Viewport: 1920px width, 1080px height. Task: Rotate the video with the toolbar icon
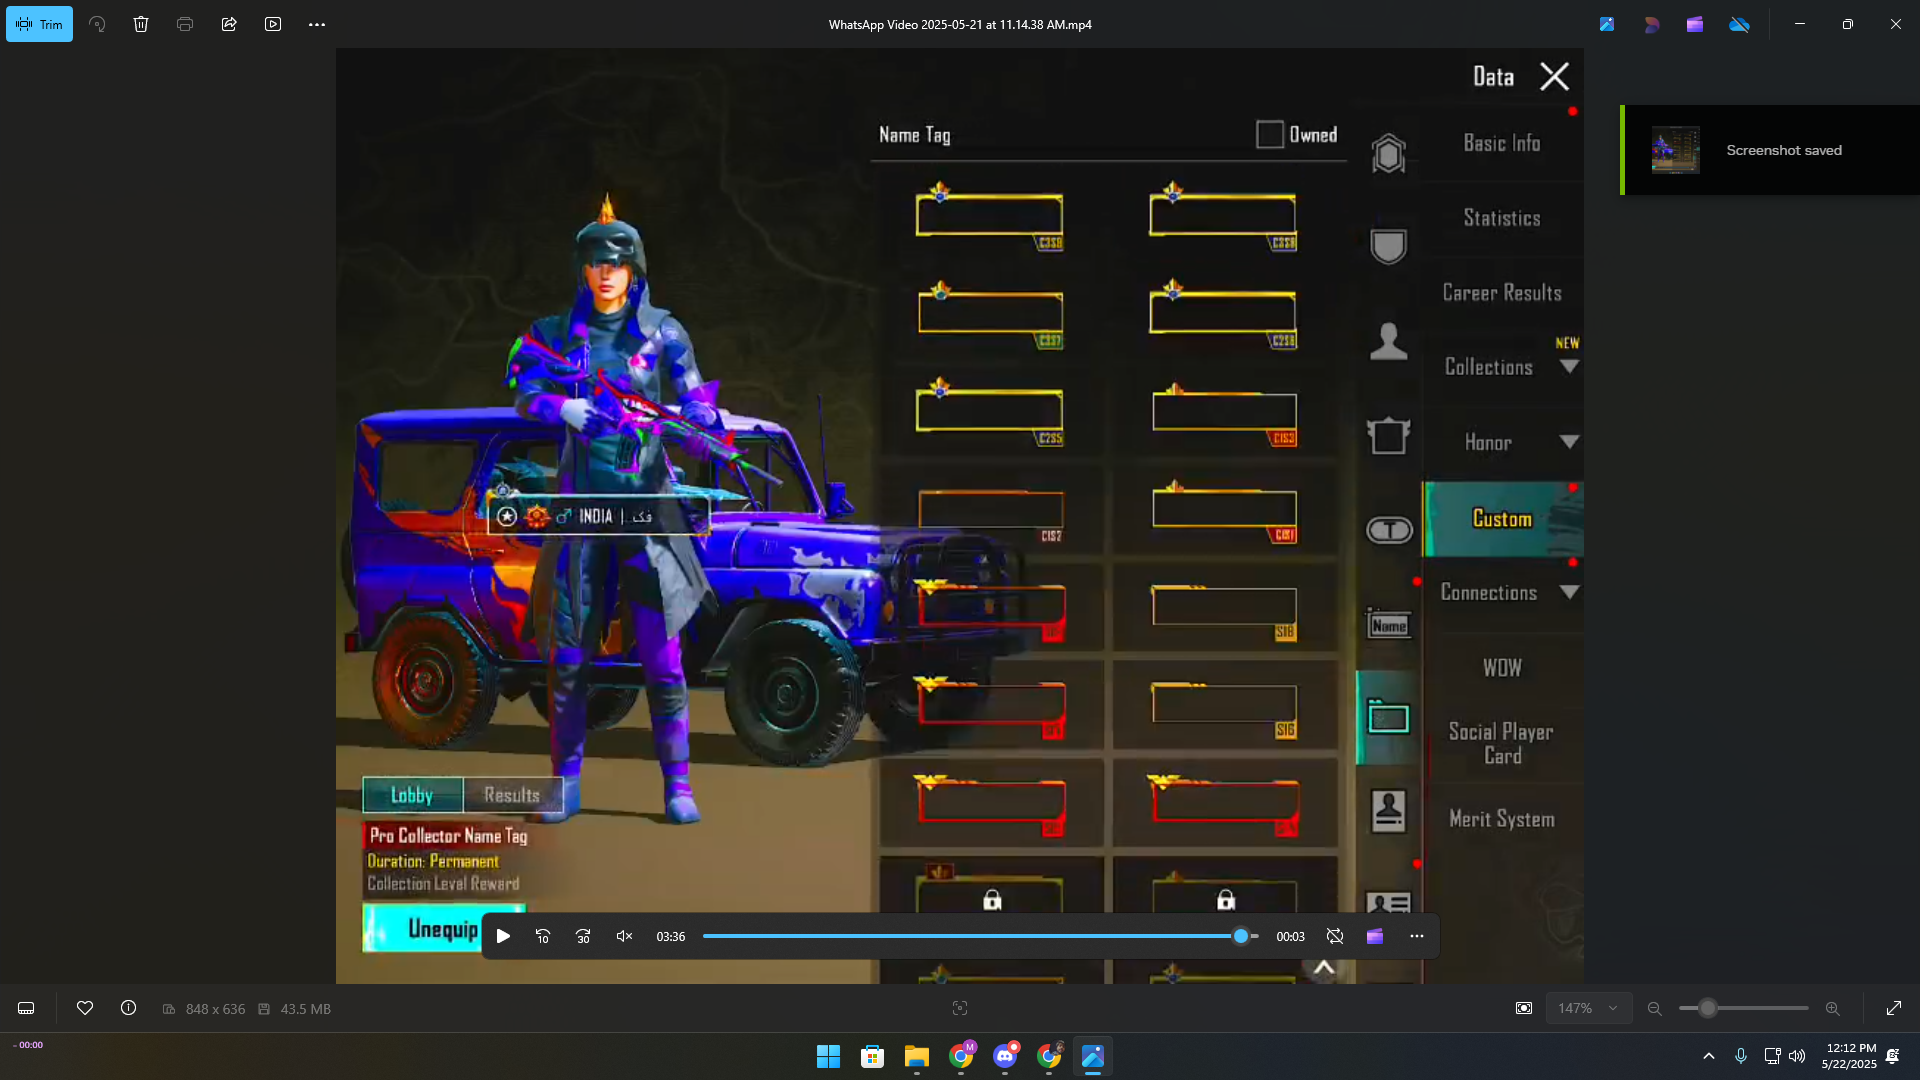[x=97, y=24]
